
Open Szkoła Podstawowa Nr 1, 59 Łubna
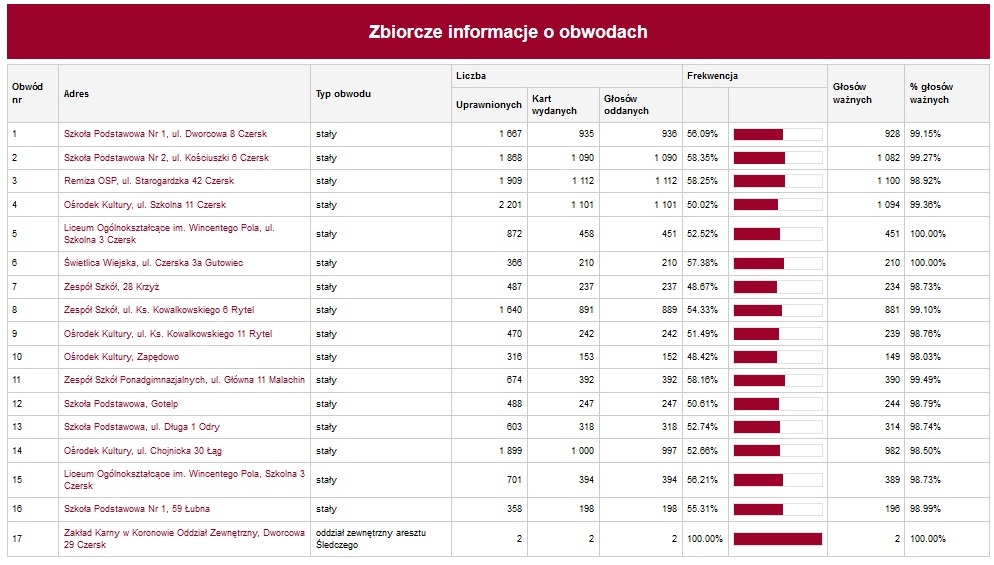[x=137, y=509]
